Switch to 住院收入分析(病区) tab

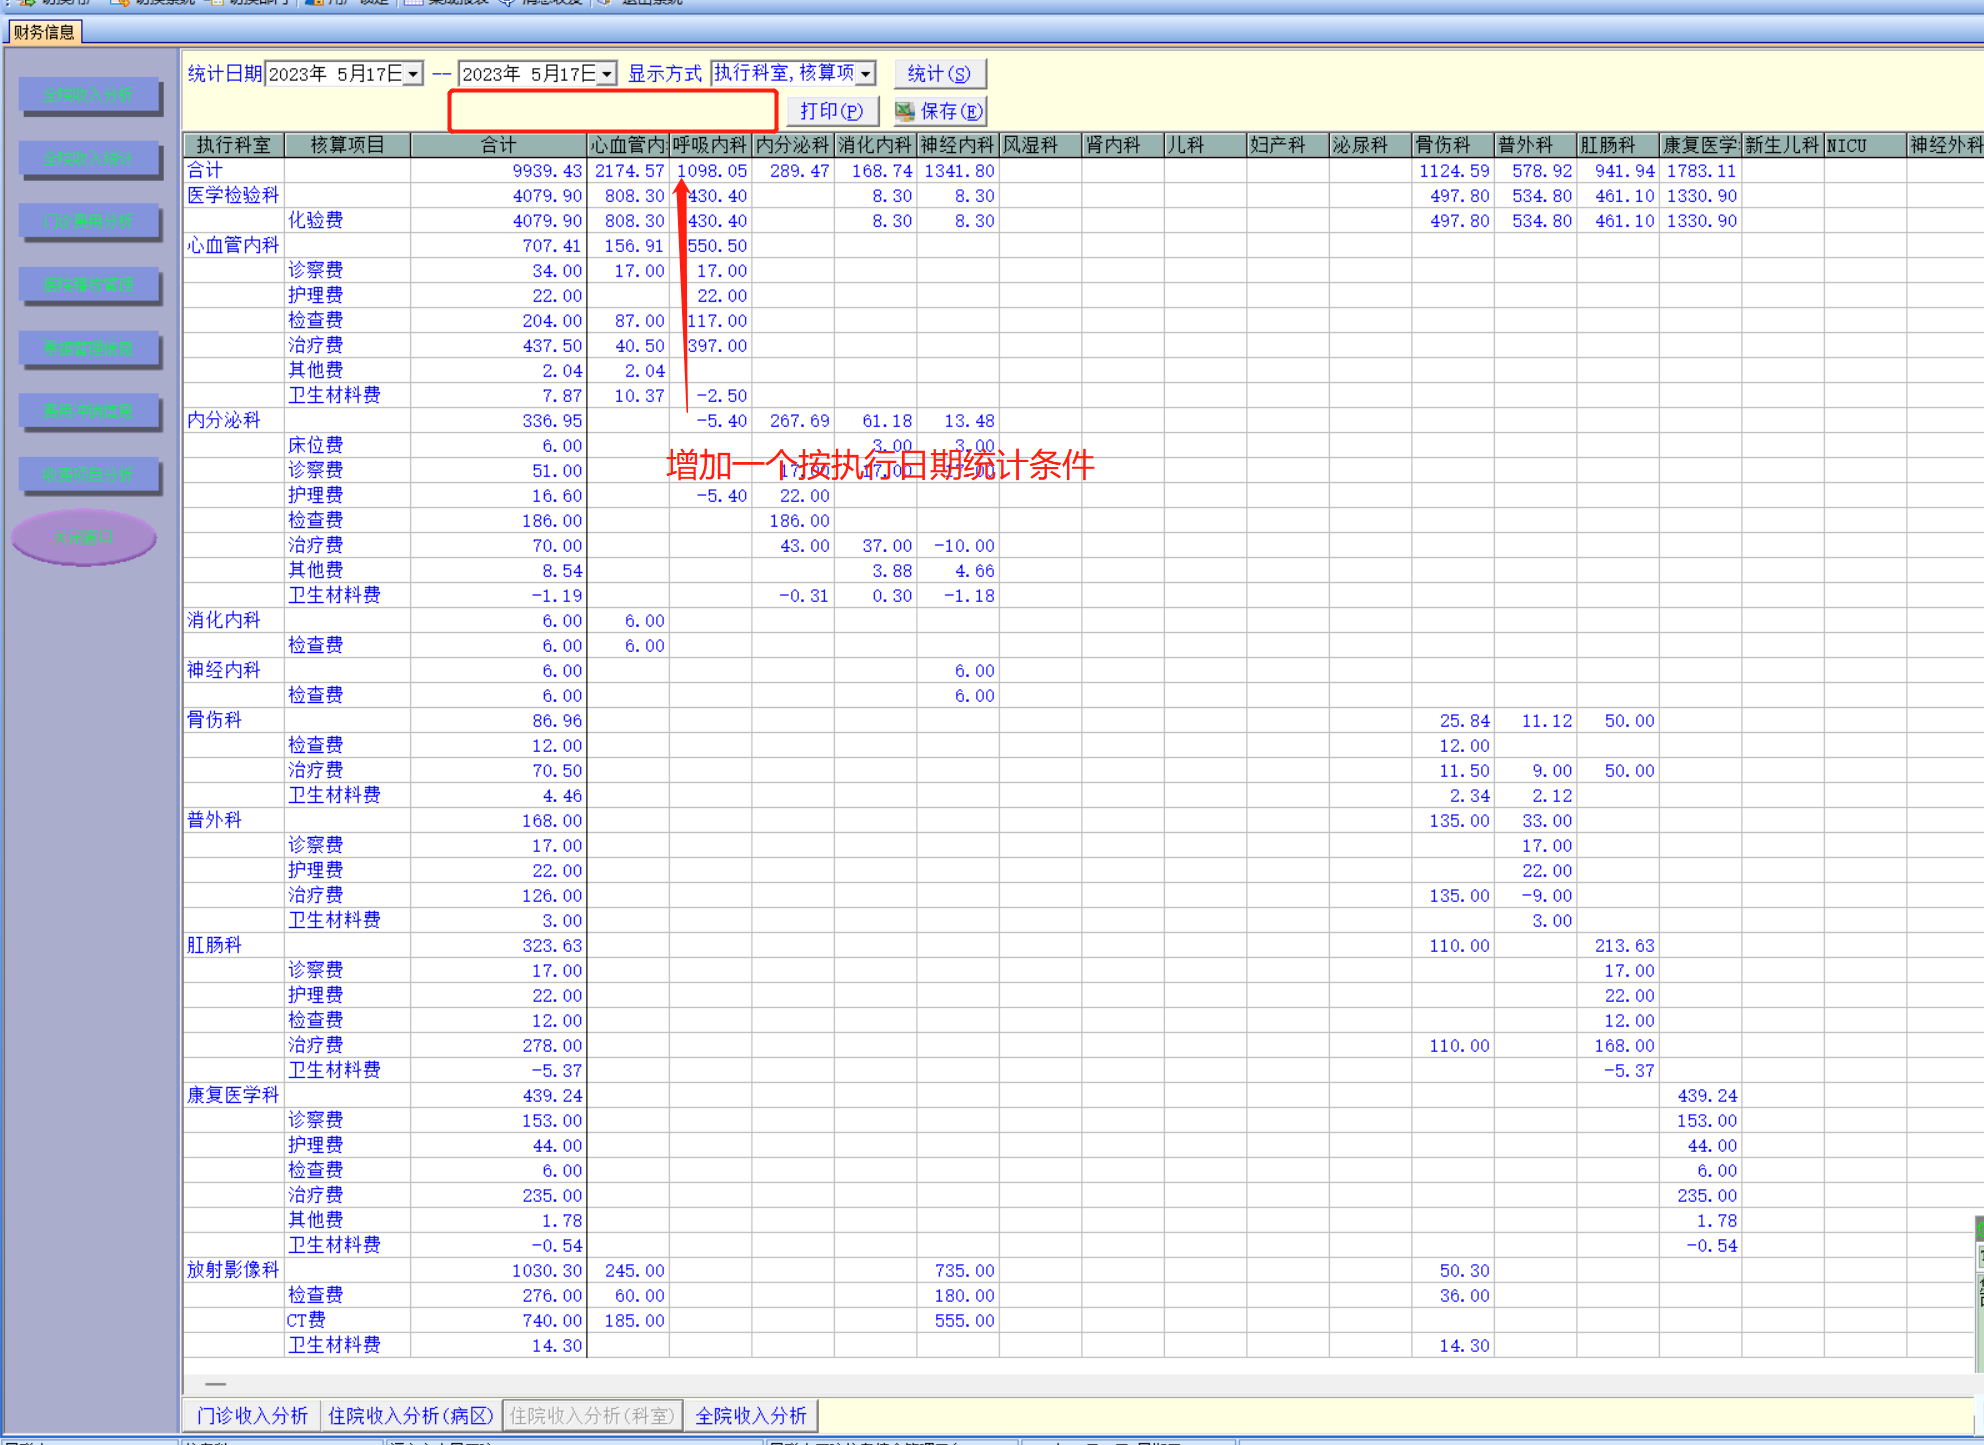(x=410, y=1415)
